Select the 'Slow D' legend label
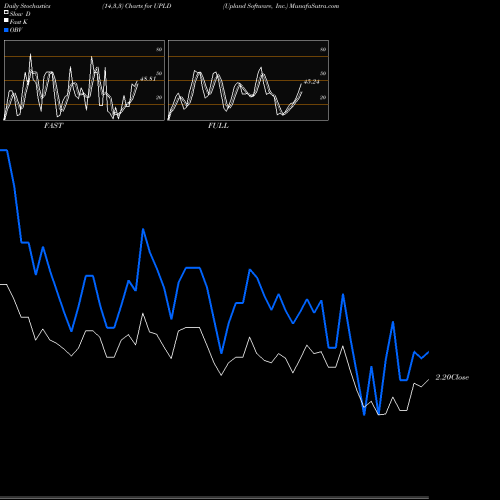Screen dimensions: 500x500 click(20, 14)
